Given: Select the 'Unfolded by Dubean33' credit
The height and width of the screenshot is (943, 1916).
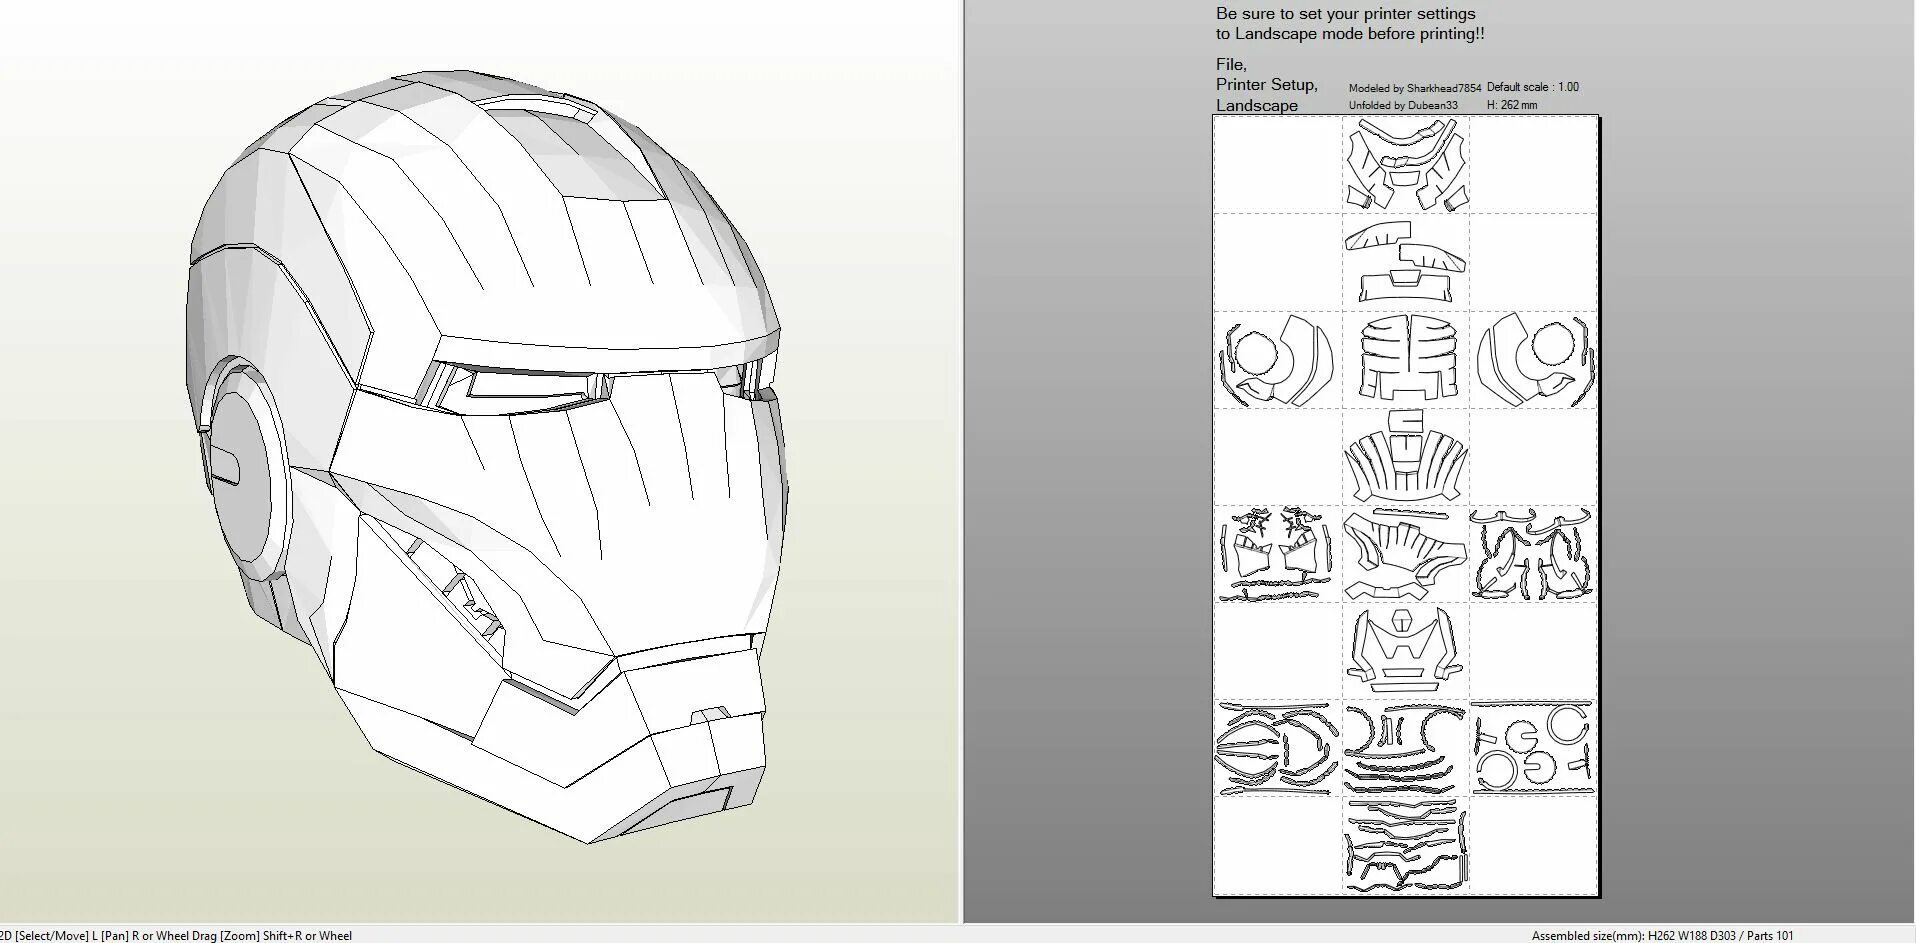Looking at the screenshot, I should [1403, 105].
